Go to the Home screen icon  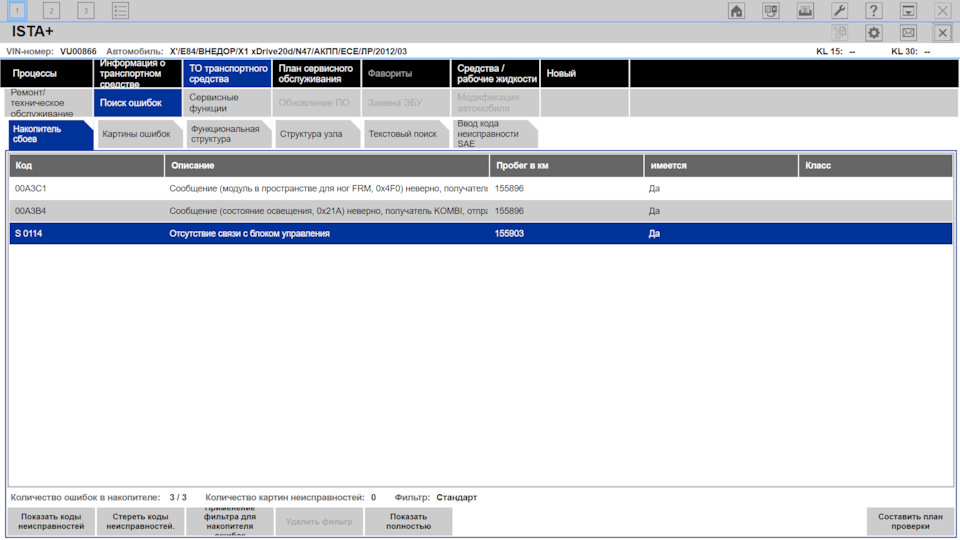(x=737, y=10)
